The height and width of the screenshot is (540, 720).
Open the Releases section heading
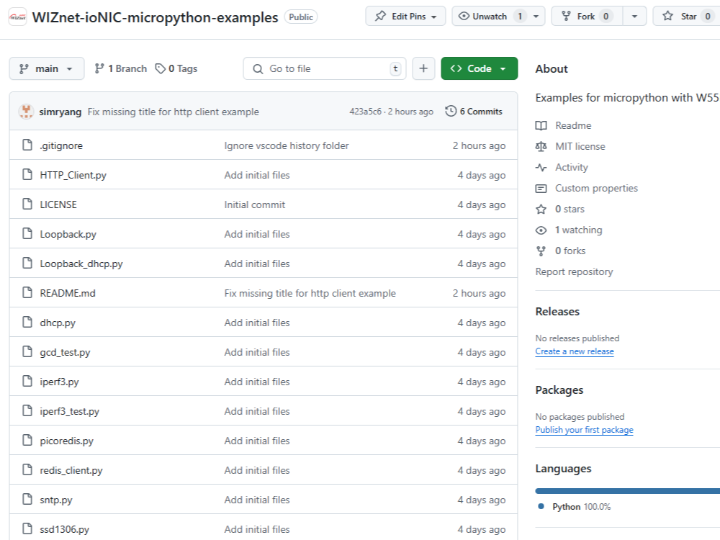[x=557, y=311]
